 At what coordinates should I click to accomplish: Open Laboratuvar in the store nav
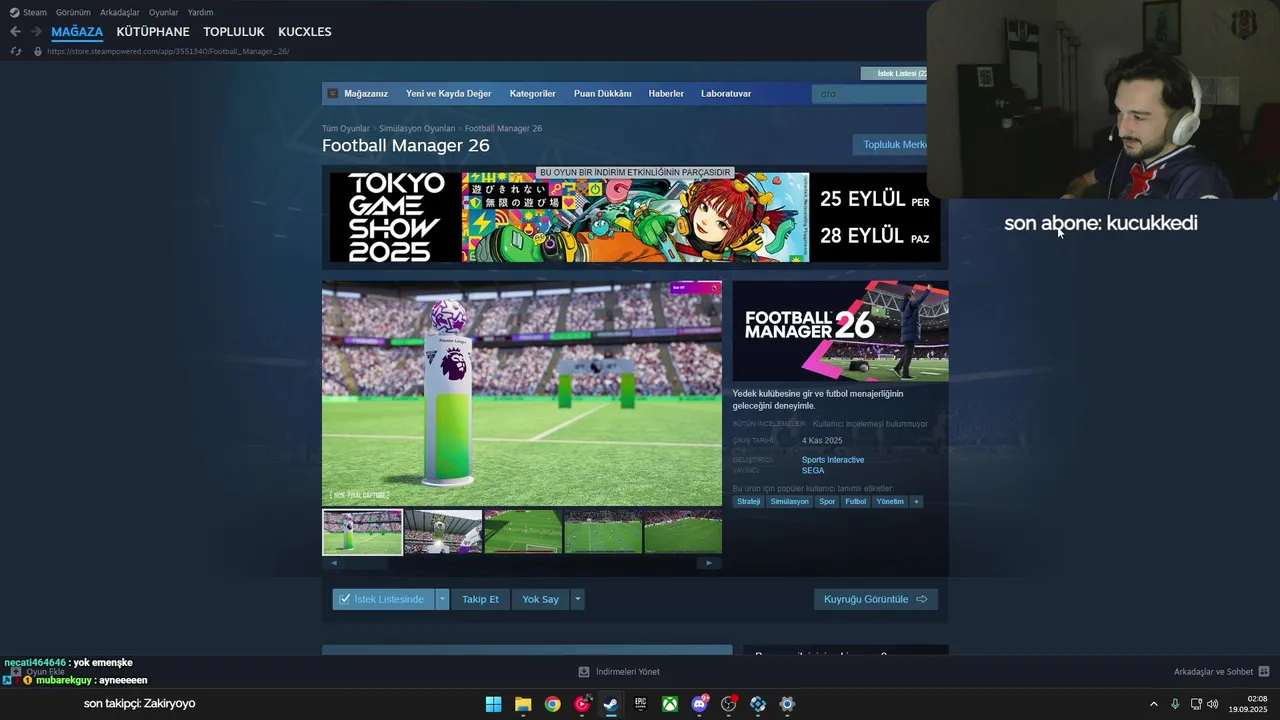pos(726,94)
